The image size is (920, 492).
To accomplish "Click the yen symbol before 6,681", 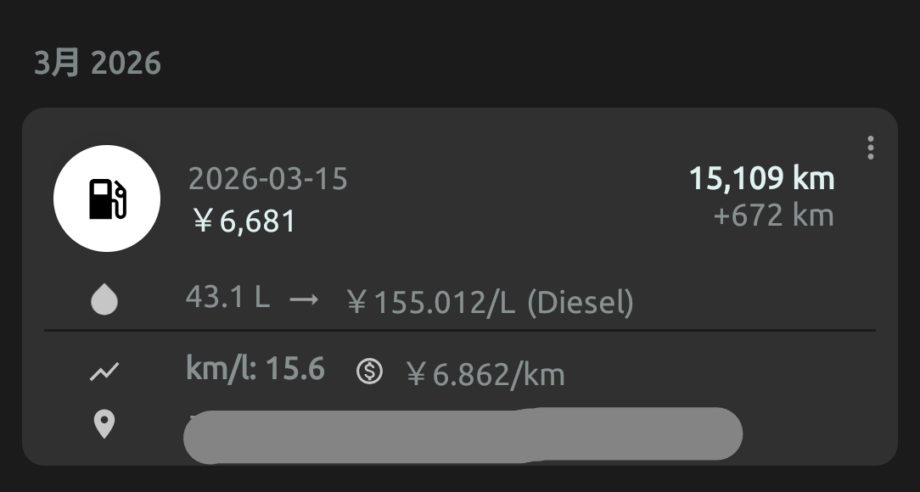I will (203, 221).
